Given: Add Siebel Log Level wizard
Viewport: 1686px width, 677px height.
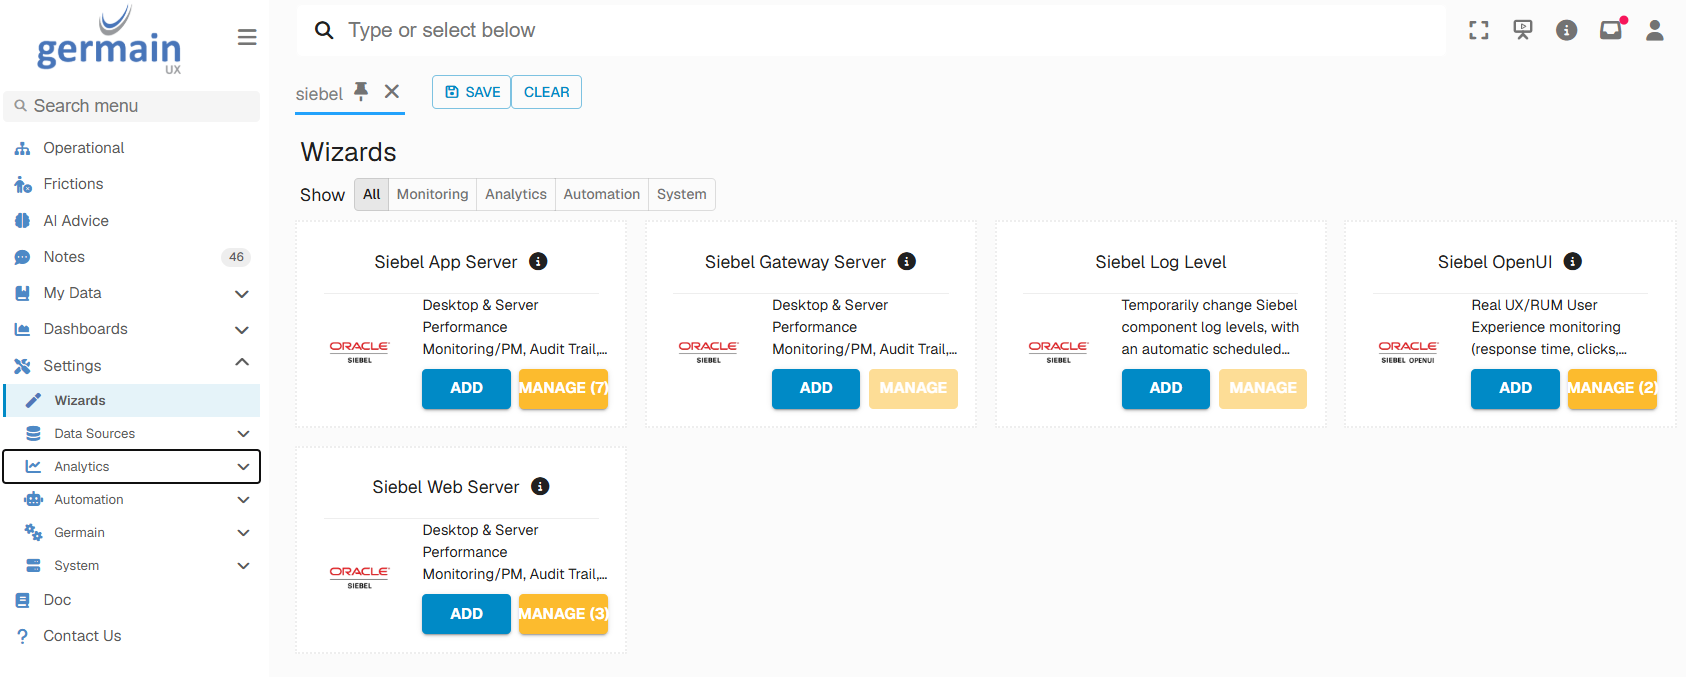Looking at the screenshot, I should click(1166, 388).
